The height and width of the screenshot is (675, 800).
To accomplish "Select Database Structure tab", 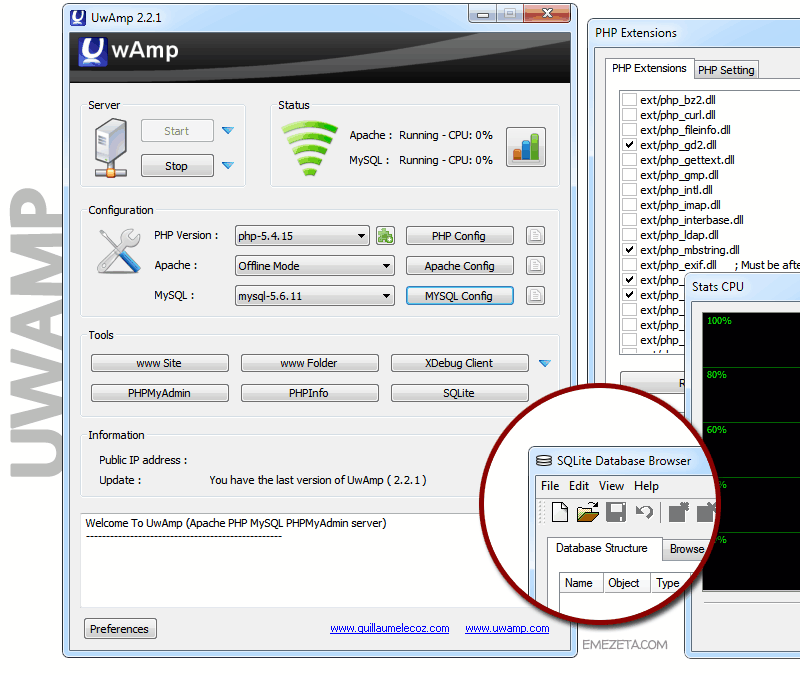I will [602, 548].
